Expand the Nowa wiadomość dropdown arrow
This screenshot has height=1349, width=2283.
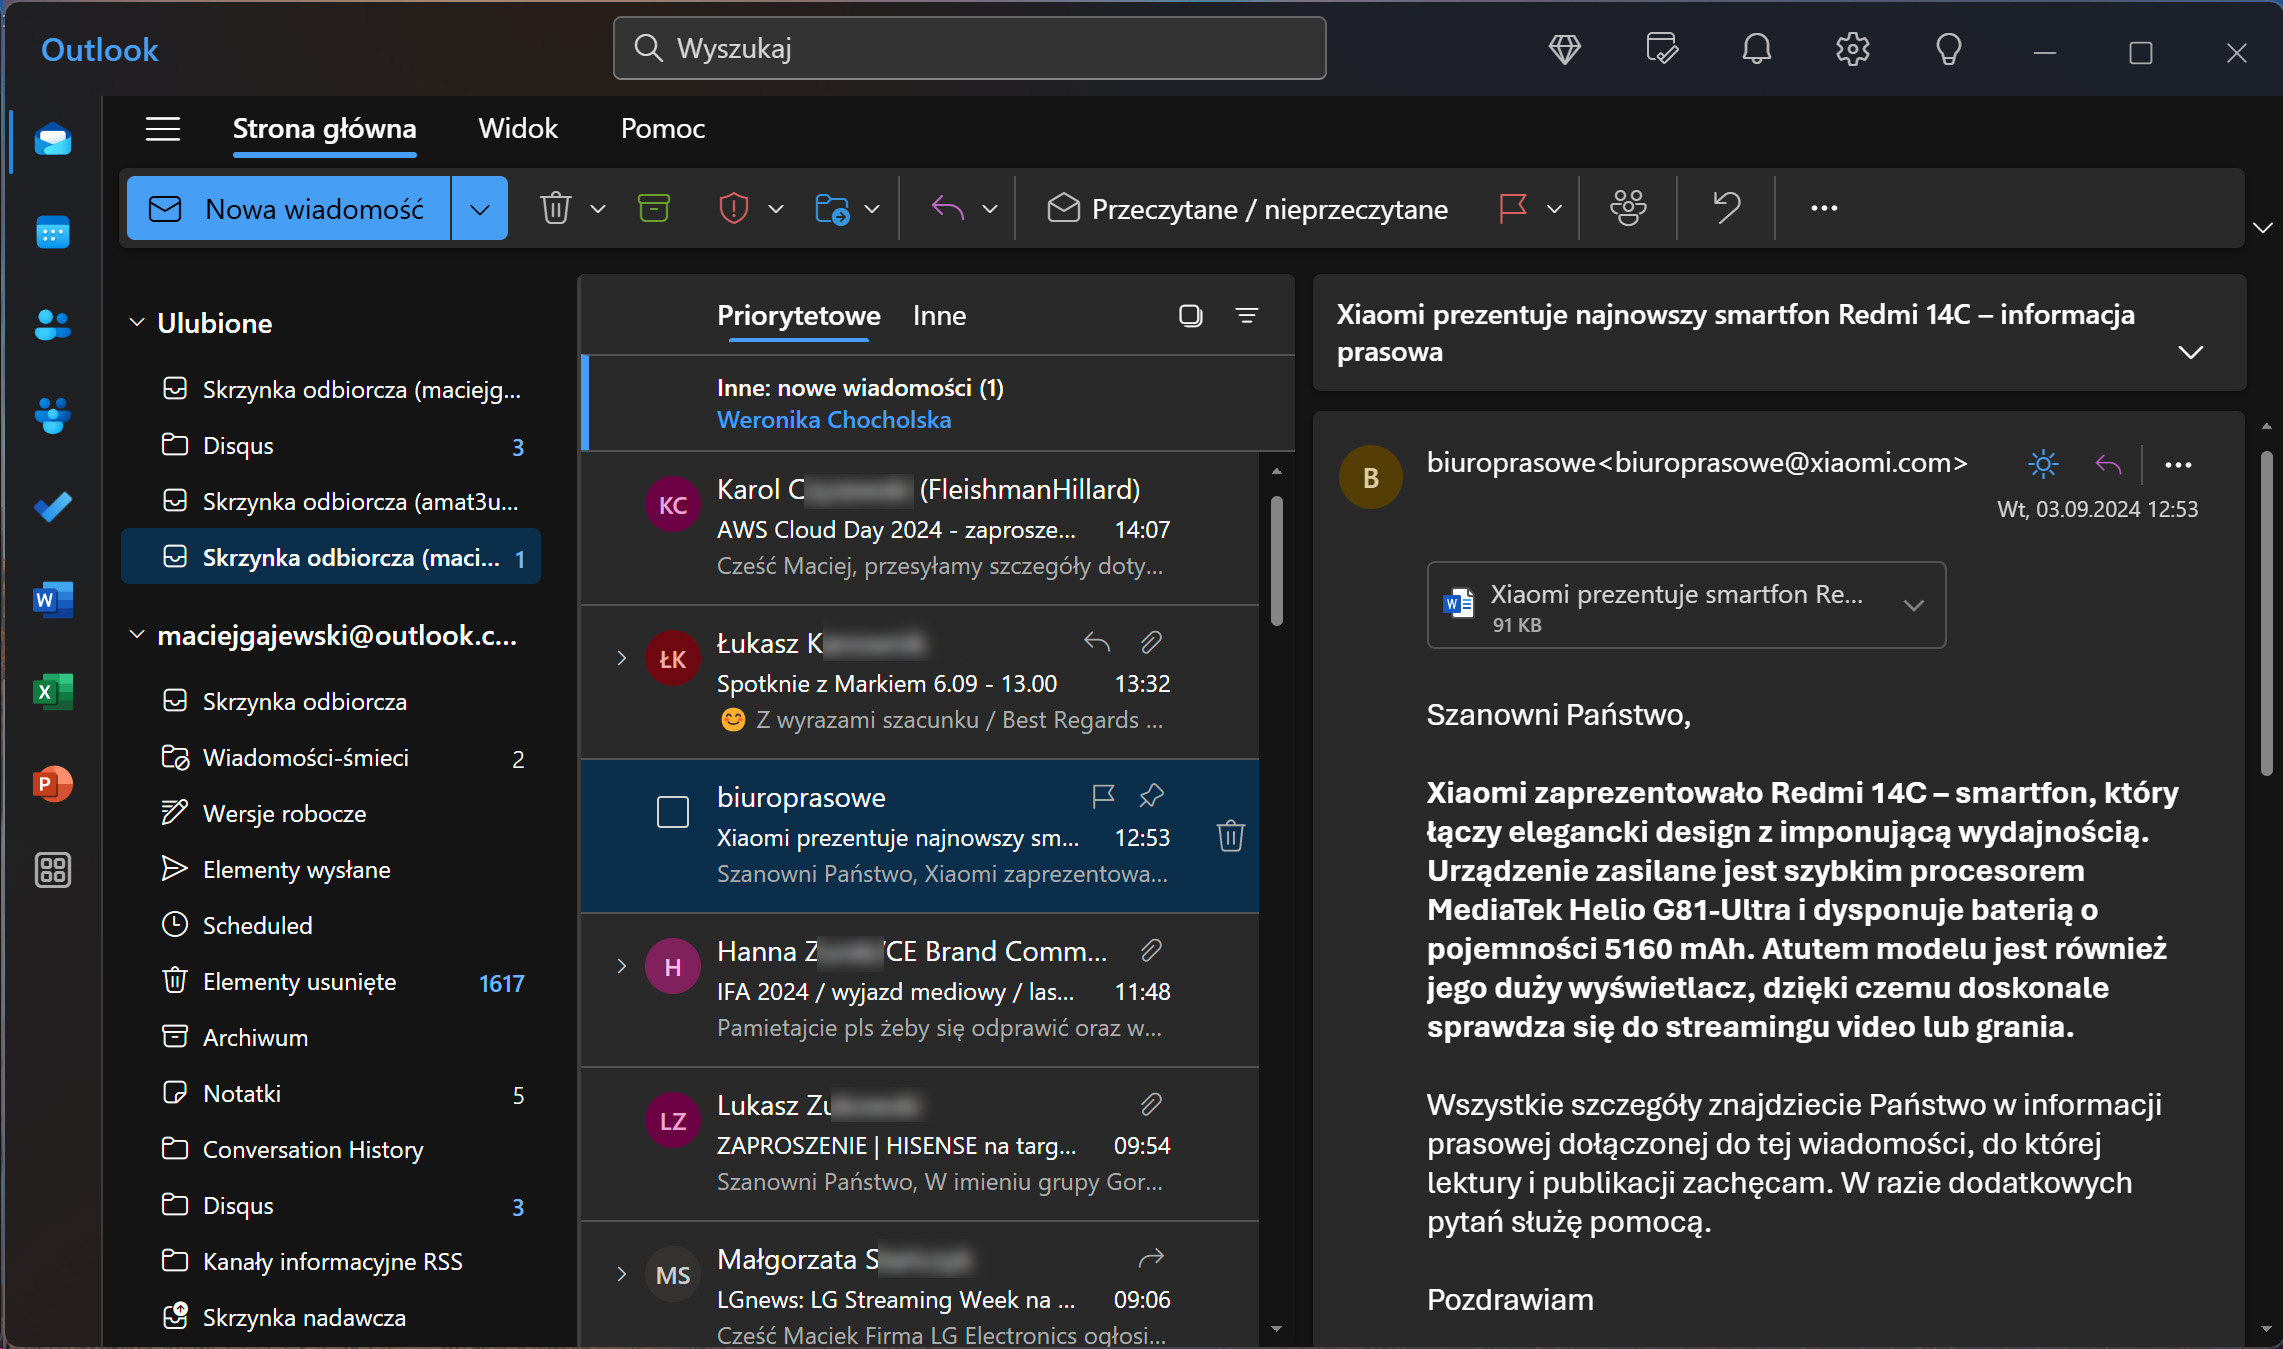[480, 209]
